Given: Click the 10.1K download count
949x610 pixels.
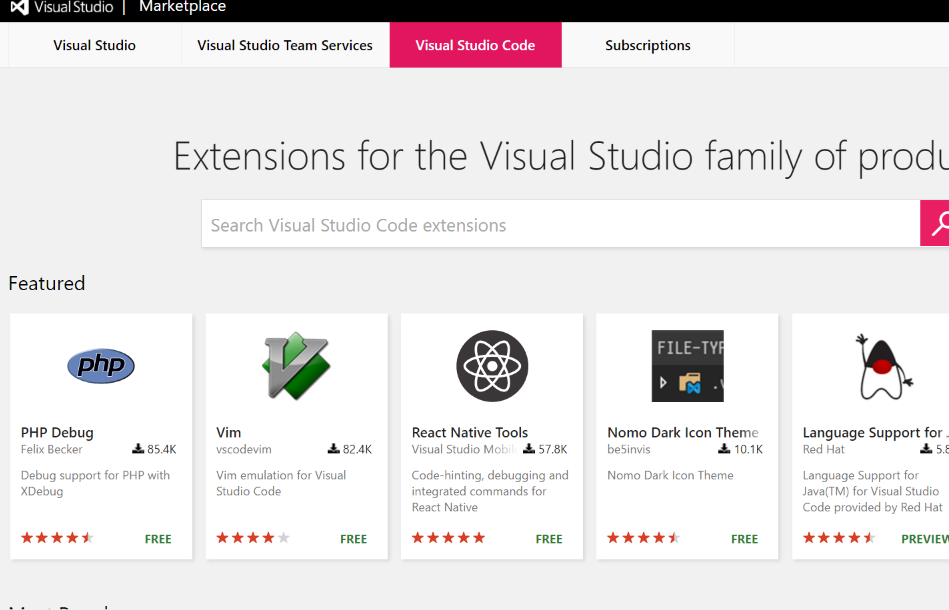Looking at the screenshot, I should (x=748, y=449).
